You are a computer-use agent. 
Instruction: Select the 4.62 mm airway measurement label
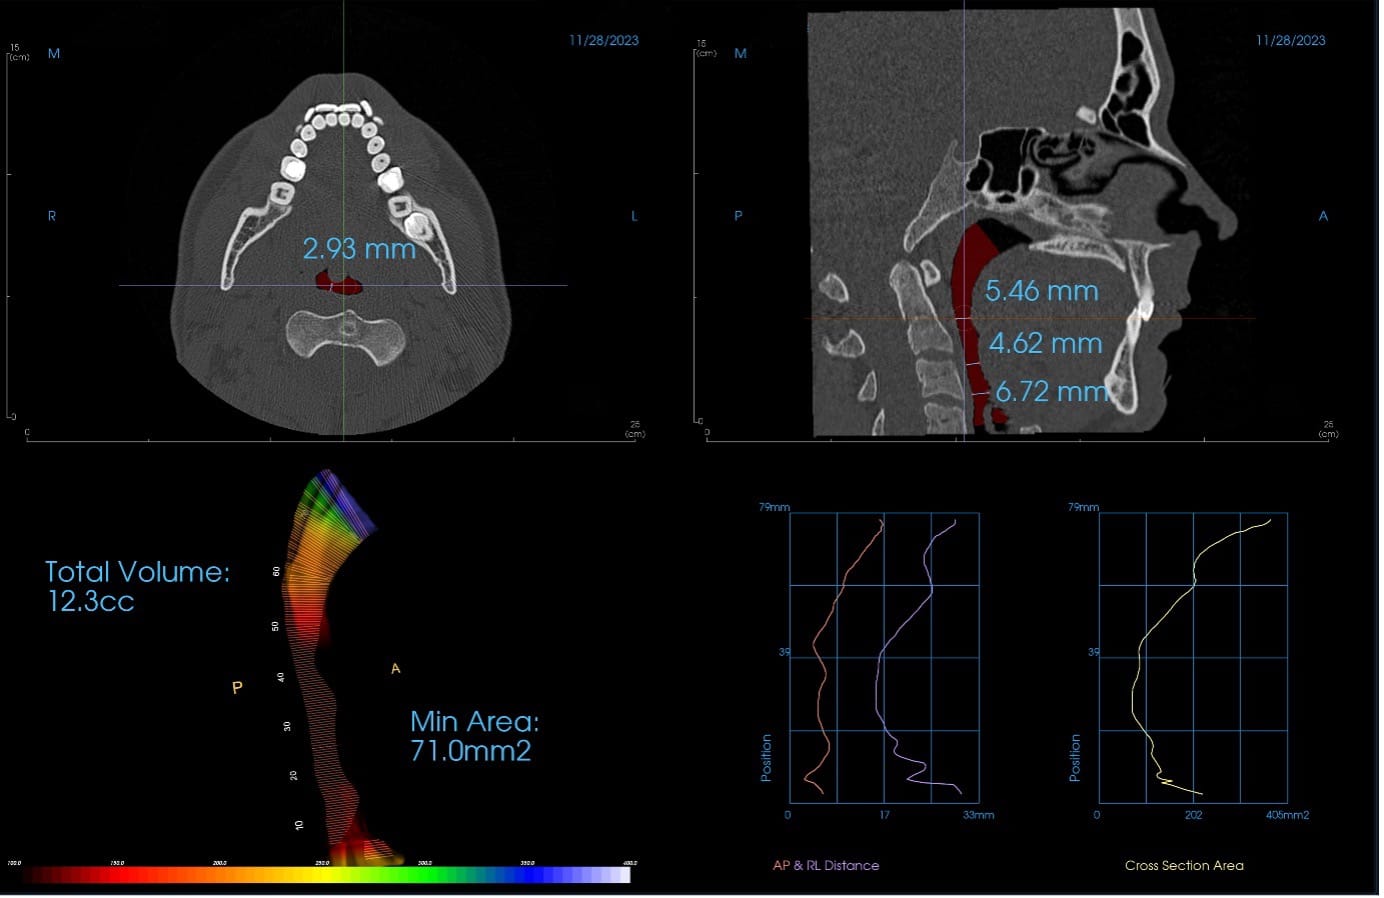pos(1045,343)
